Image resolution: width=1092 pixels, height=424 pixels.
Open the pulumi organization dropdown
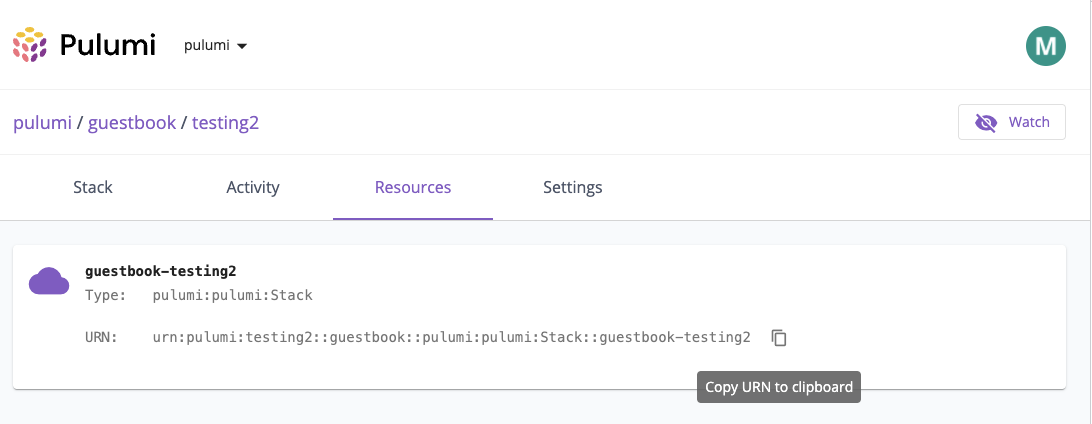pos(215,46)
